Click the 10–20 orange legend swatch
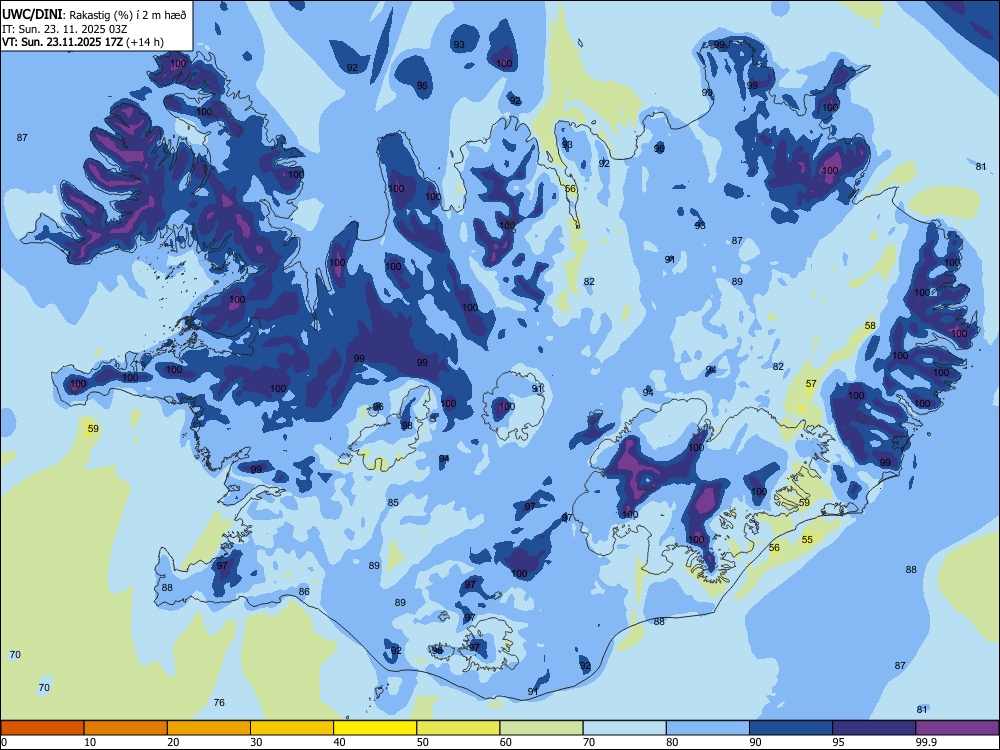 126,728
